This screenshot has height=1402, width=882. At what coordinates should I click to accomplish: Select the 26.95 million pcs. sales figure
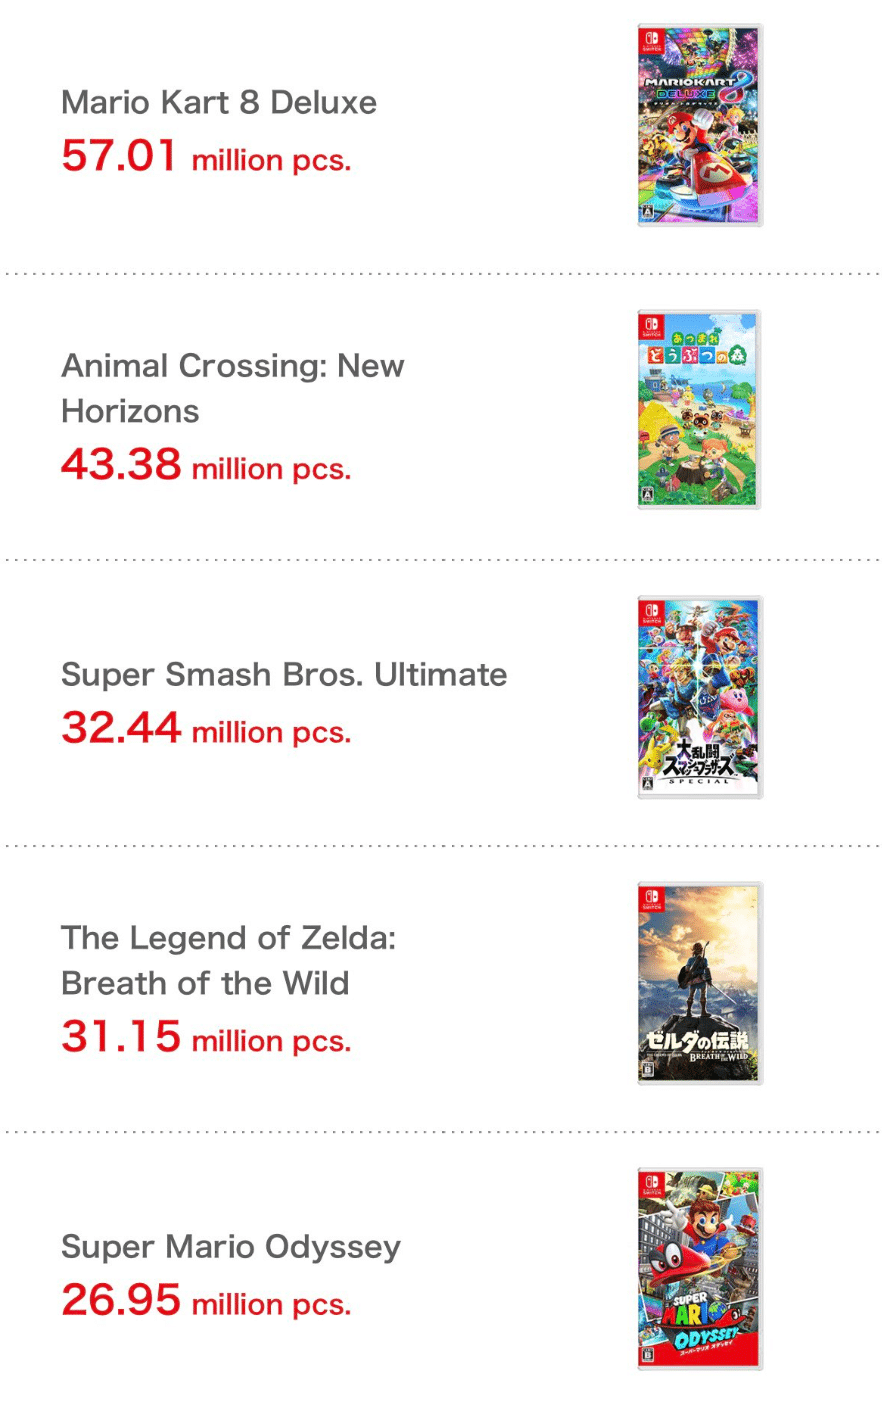coord(206,1300)
